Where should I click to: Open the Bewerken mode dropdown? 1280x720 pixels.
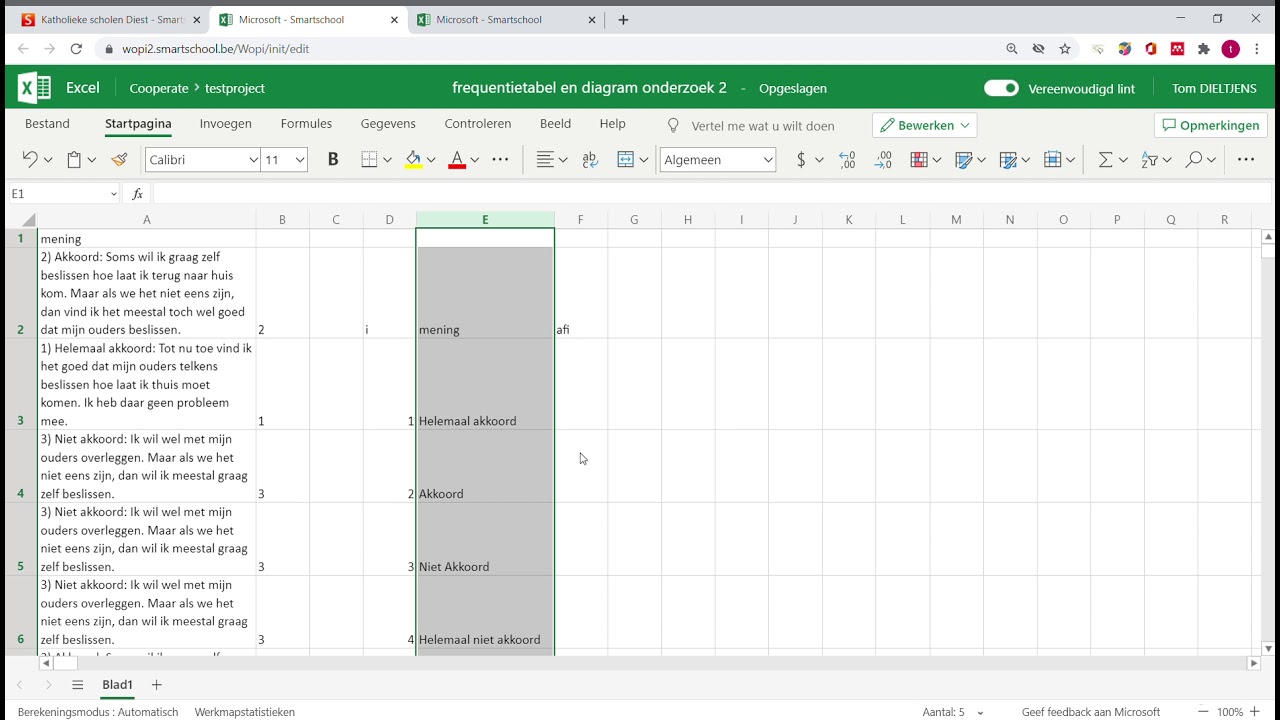coord(925,125)
